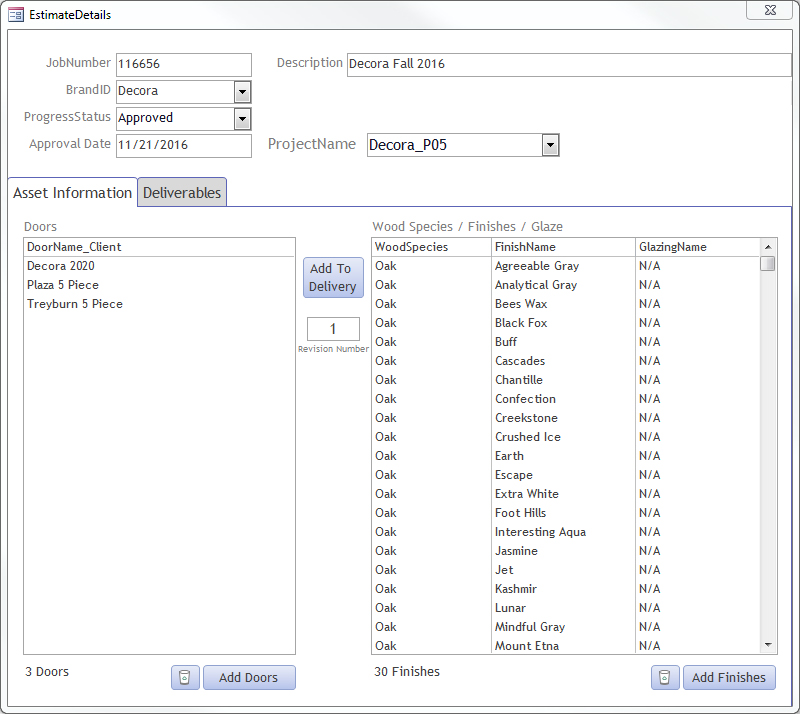Click the Add To Delivery button

click(x=333, y=278)
